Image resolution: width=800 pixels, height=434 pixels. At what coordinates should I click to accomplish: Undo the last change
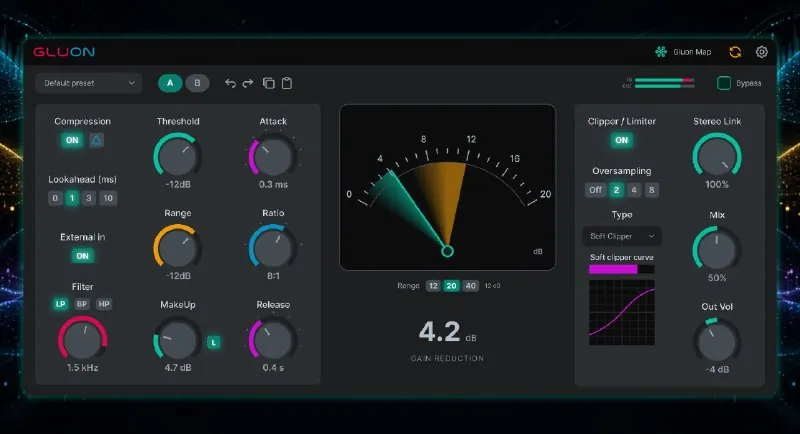pyautogui.click(x=230, y=83)
